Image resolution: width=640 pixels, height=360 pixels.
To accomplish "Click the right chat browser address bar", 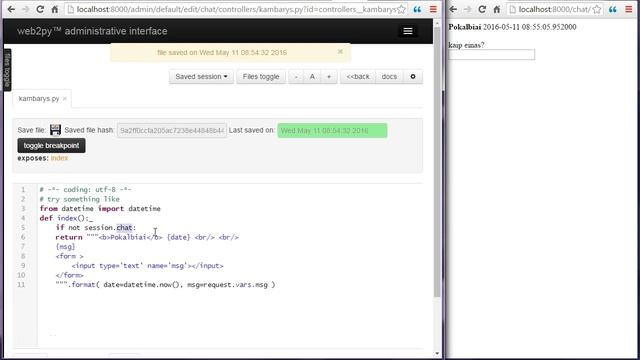I will point(555,9).
